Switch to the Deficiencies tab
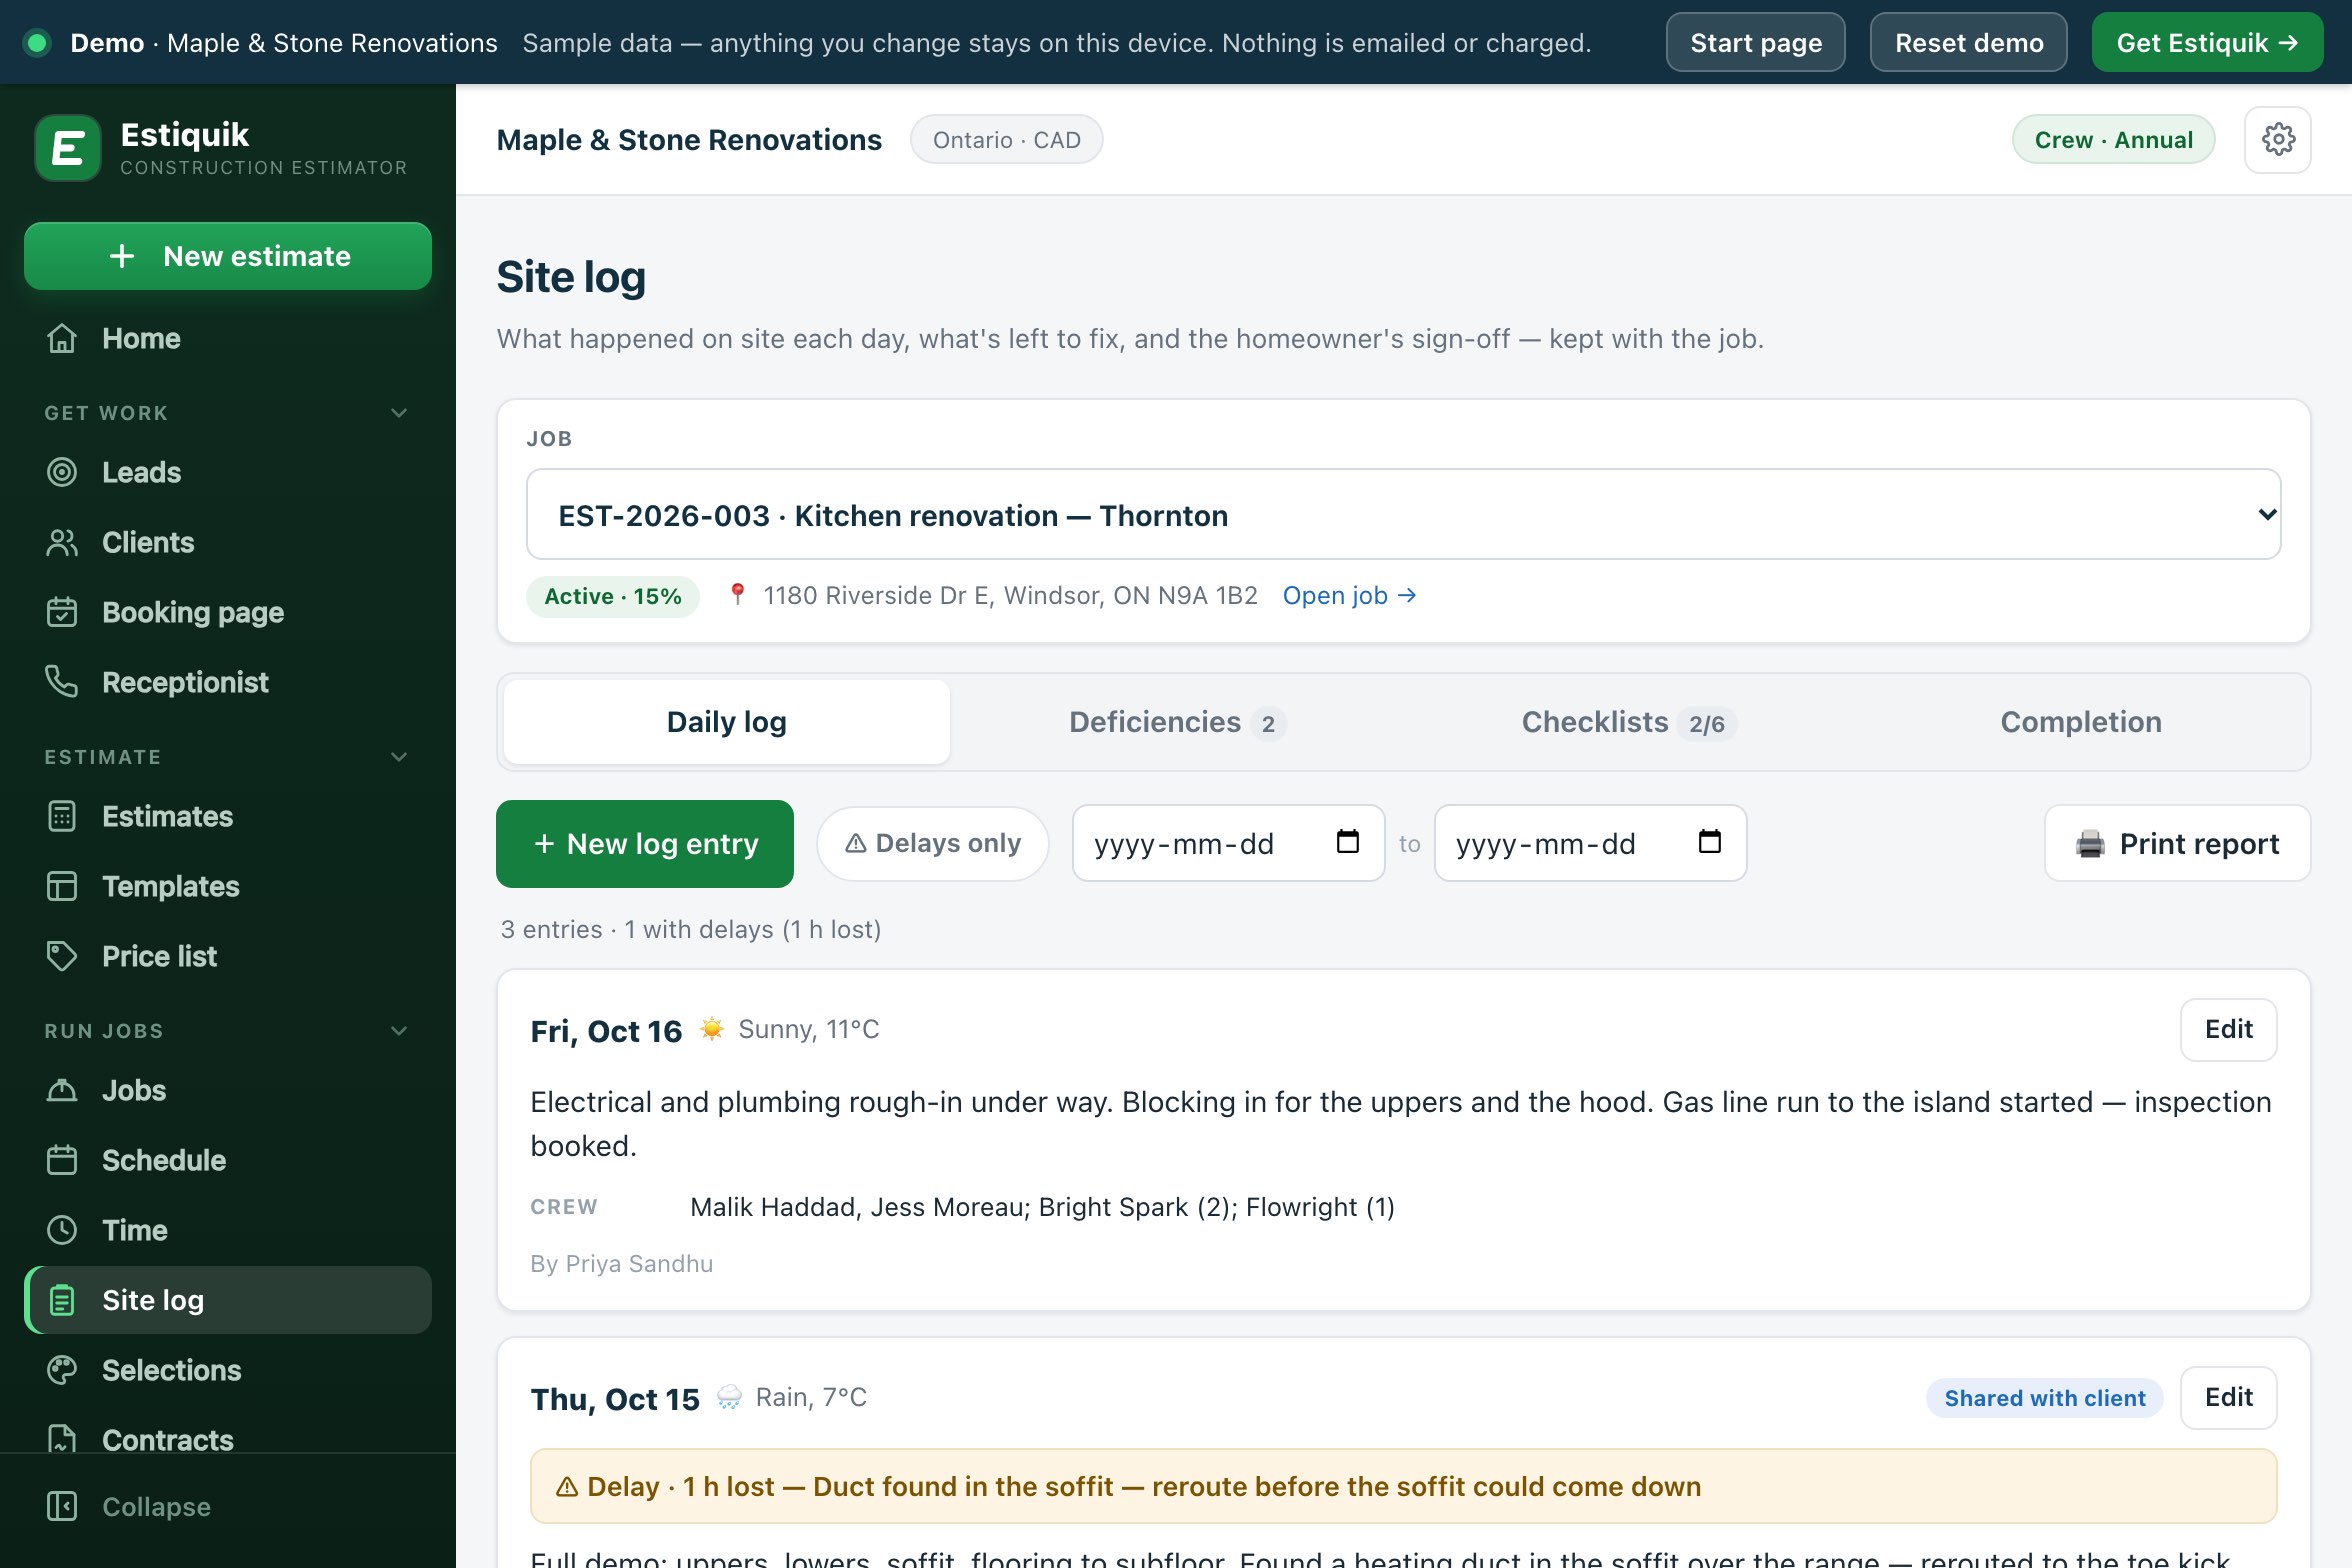The height and width of the screenshot is (1568, 2352). point(1177,722)
